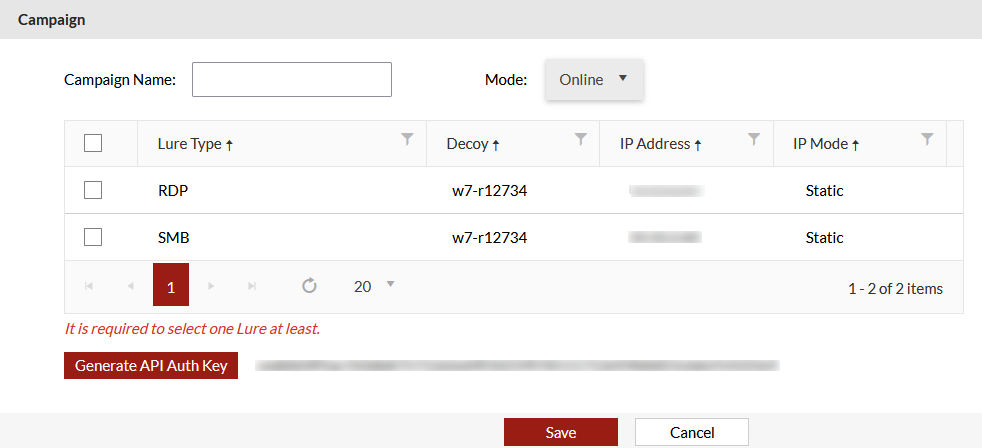The image size is (982, 448).
Task: Open the Lure Type column filter
Action: pyautogui.click(x=407, y=140)
